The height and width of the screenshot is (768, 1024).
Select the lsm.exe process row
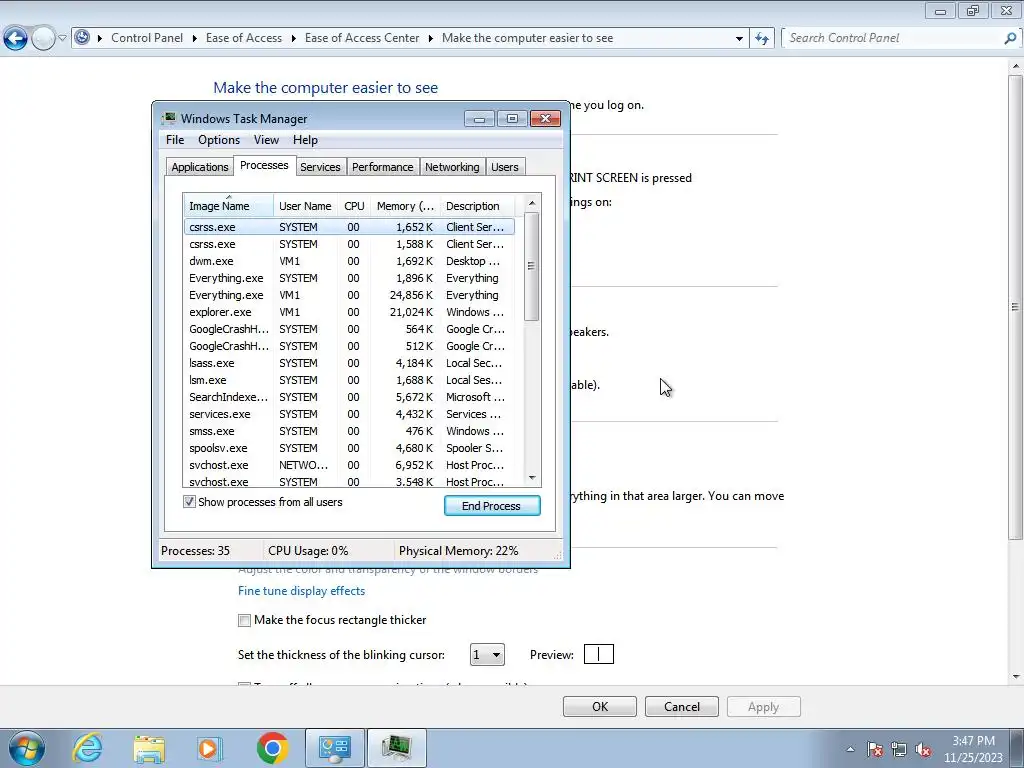point(349,380)
